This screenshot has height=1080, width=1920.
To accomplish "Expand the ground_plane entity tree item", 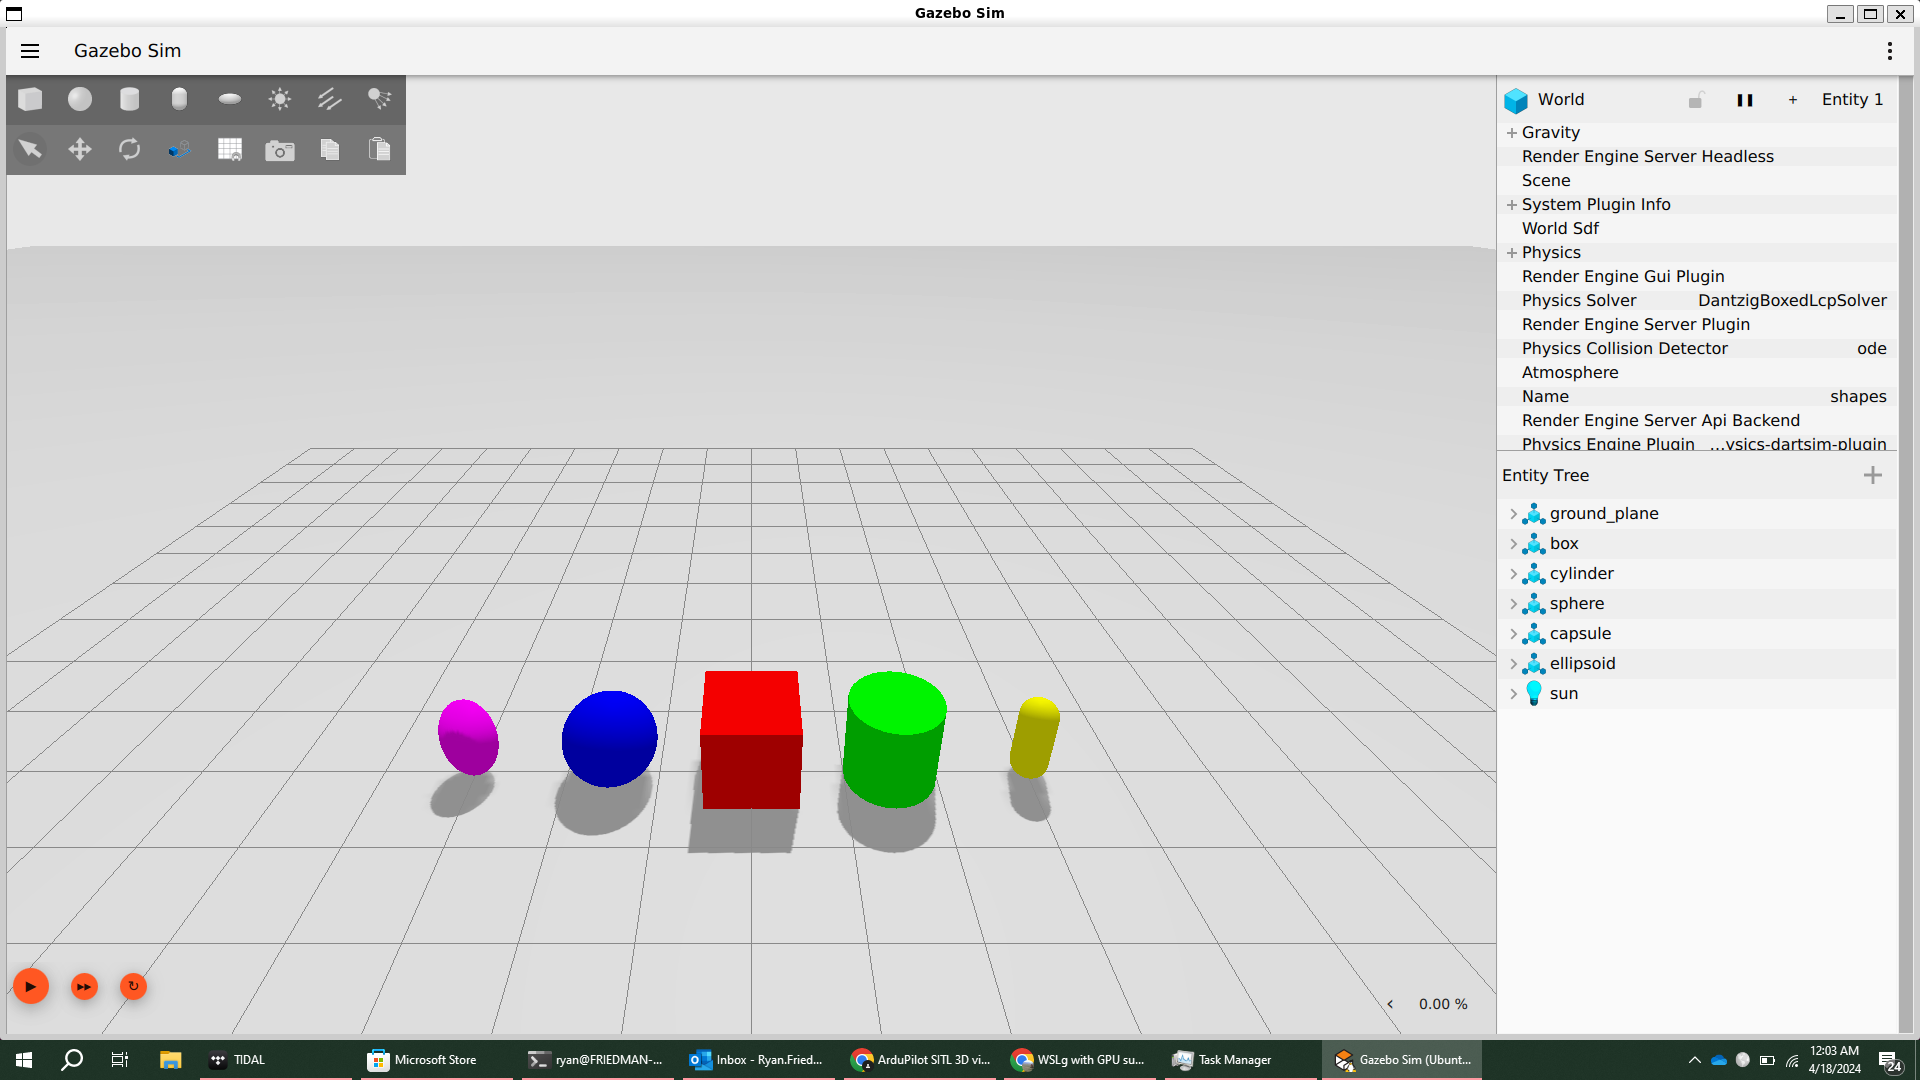I will 1513,514.
